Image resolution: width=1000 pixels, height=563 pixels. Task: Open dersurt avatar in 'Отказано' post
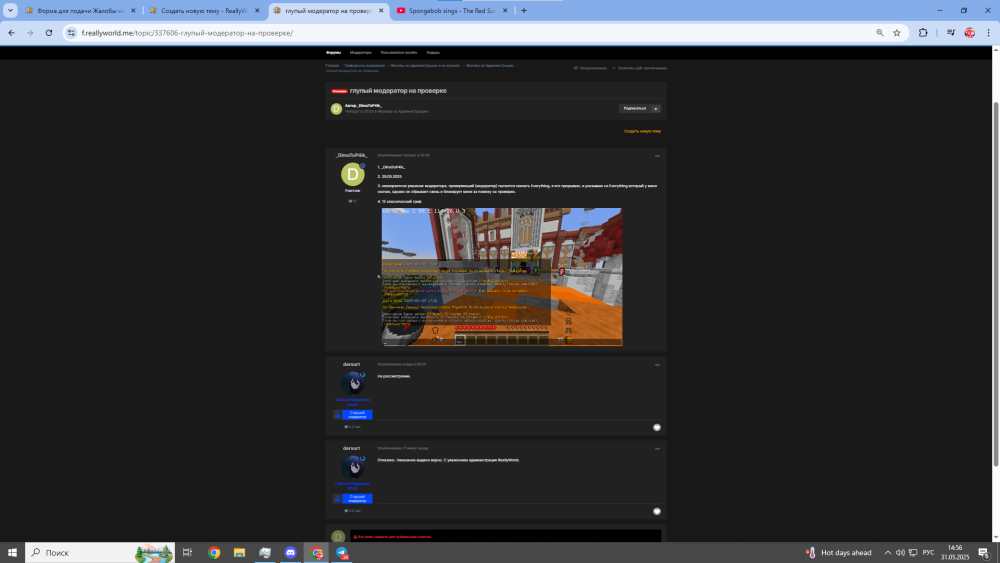tap(353, 467)
